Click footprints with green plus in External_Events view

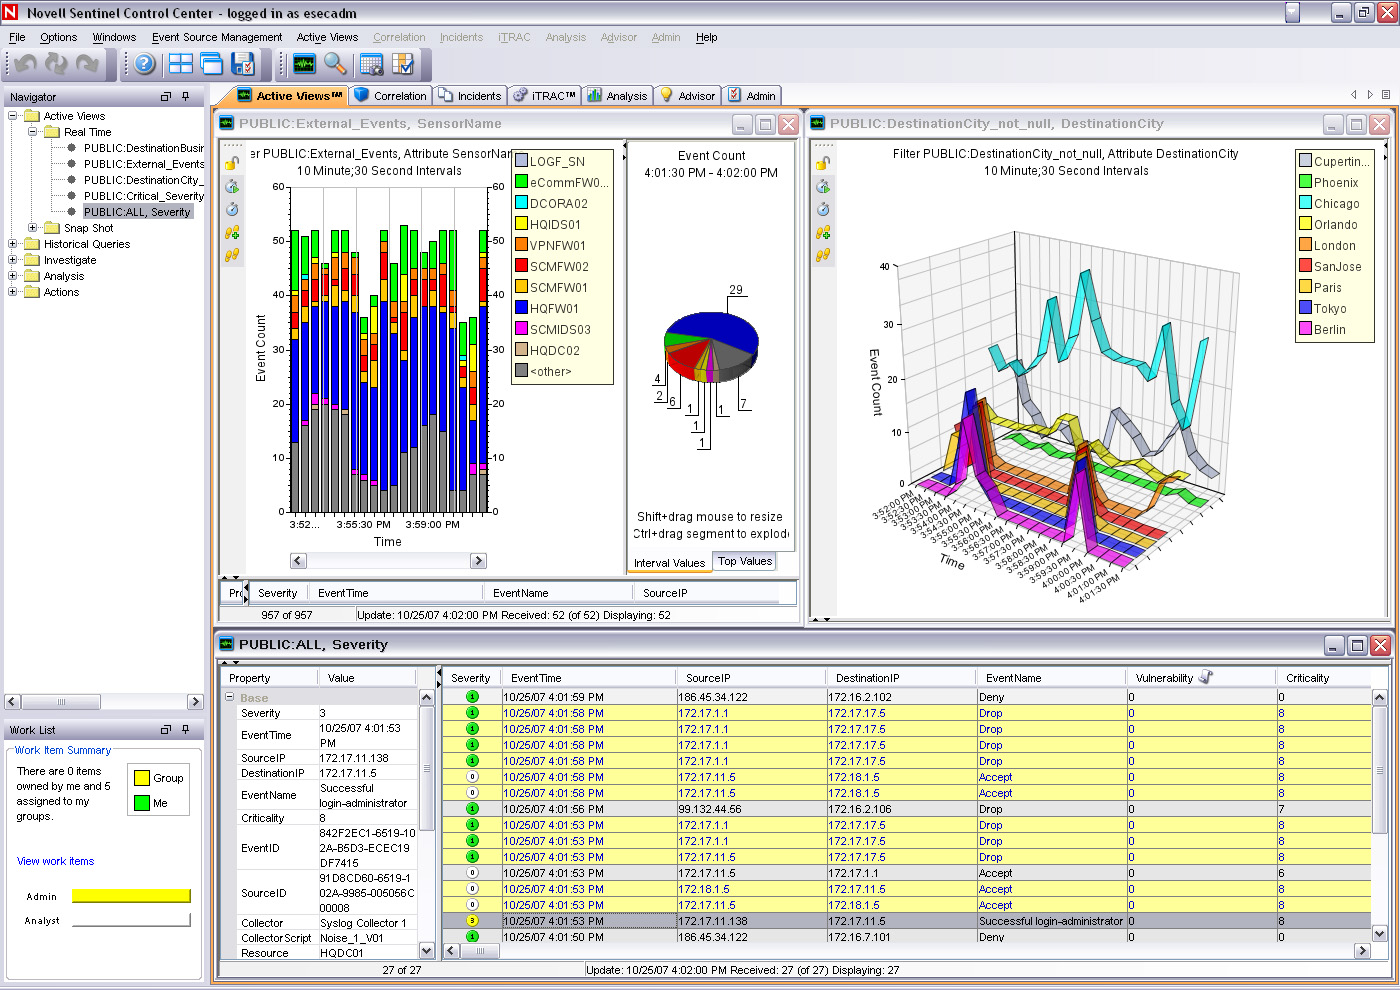pyautogui.click(x=232, y=232)
